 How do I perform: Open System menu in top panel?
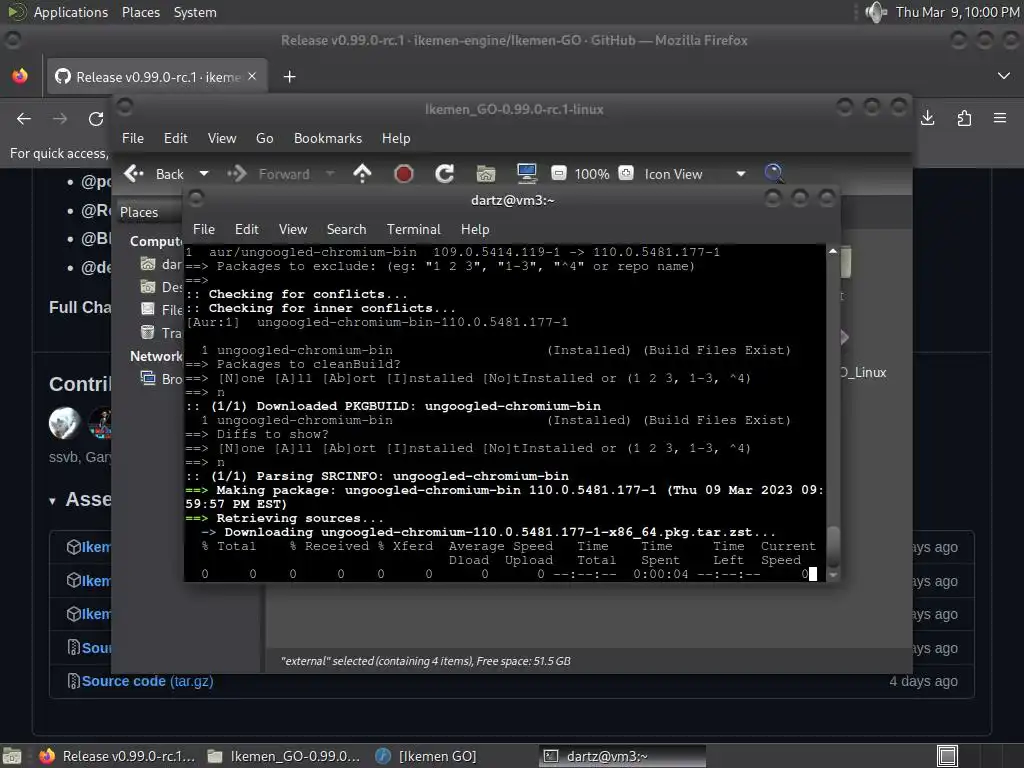tap(195, 12)
